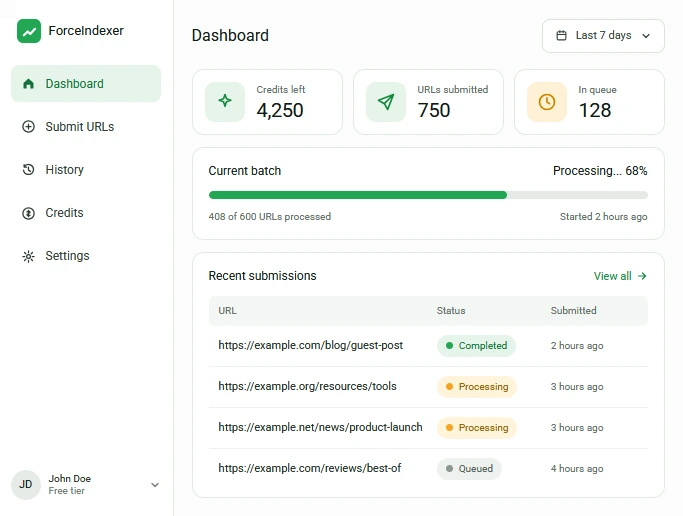Open https://example.org/resources/tools URL
This screenshot has height=516, width=683.
pyautogui.click(x=308, y=386)
